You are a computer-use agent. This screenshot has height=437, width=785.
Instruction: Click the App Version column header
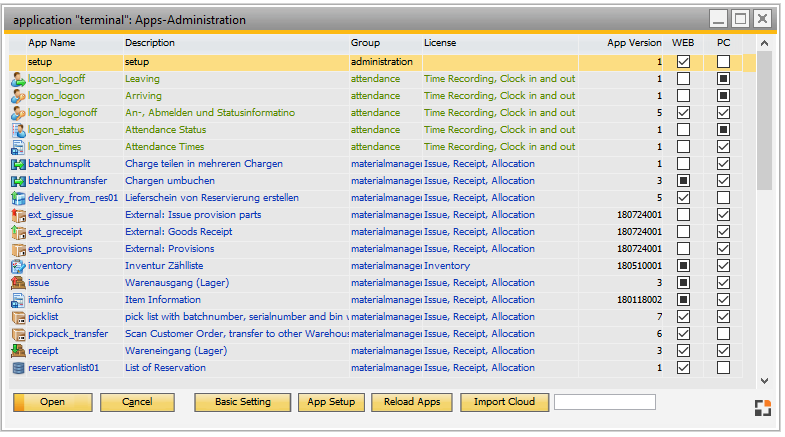point(634,44)
